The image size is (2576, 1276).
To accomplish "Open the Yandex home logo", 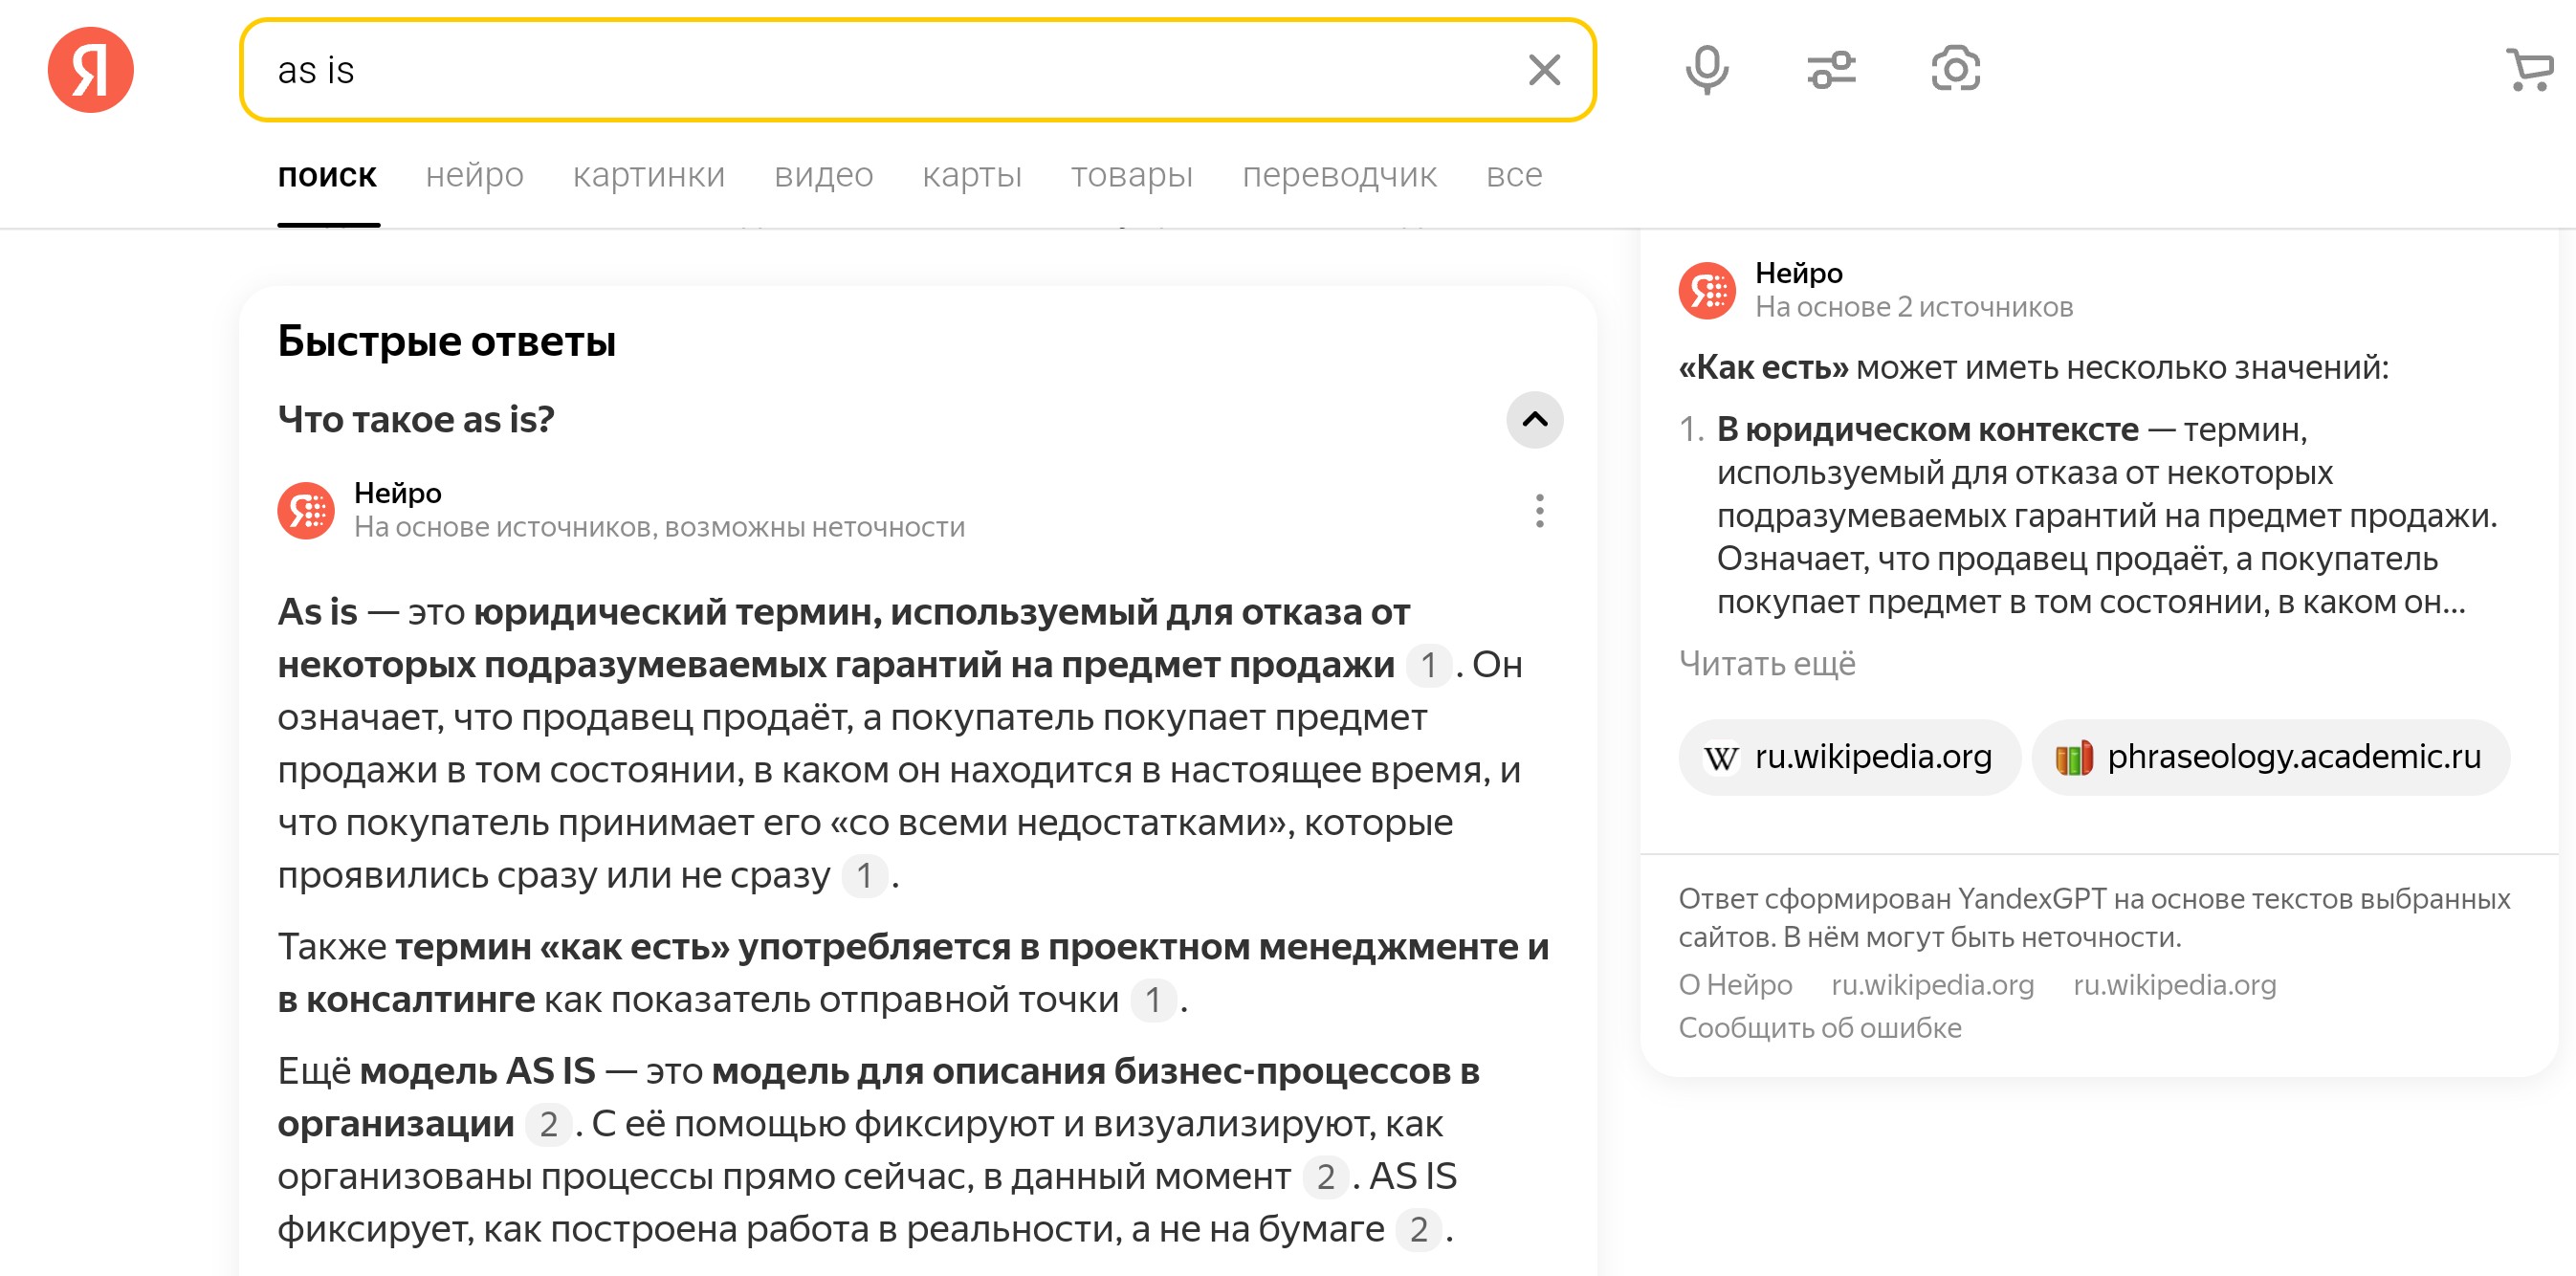I will click(x=90, y=70).
